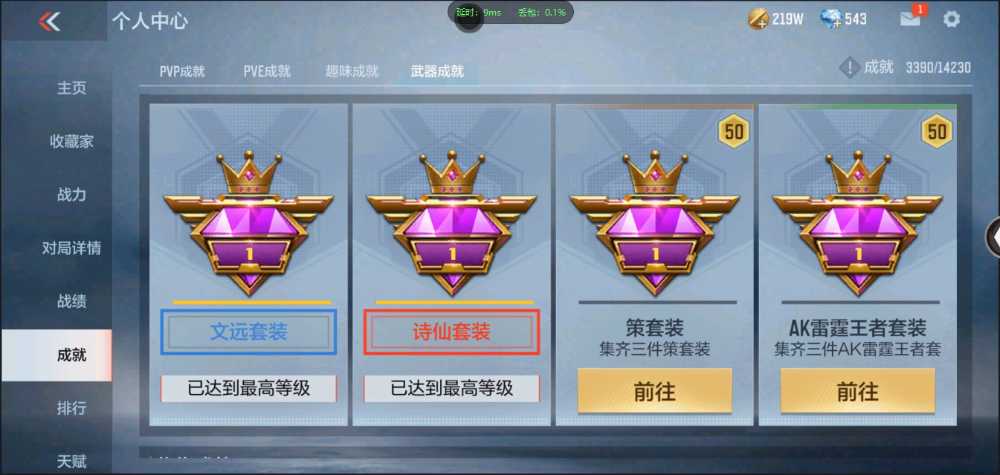Tap the achievement info exclamation icon
Image resolution: width=1000 pixels, height=475 pixels.
[x=849, y=67]
